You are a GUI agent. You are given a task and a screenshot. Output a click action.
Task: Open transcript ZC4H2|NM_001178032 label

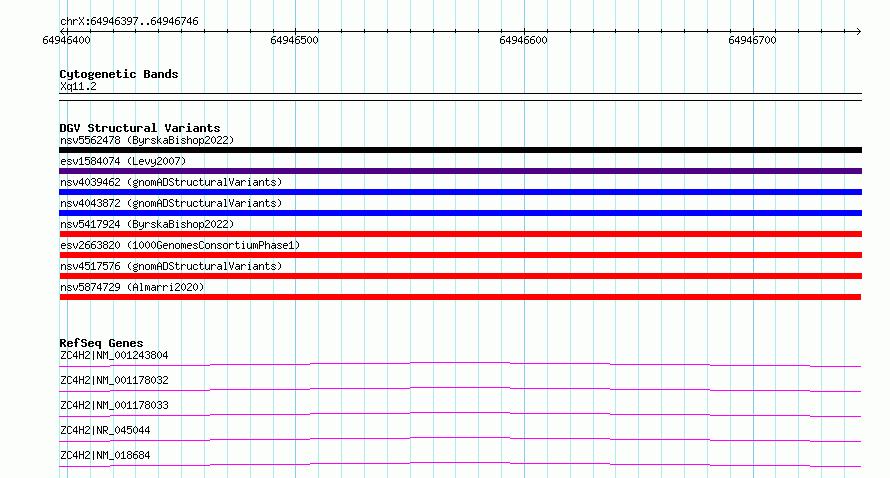coord(114,380)
